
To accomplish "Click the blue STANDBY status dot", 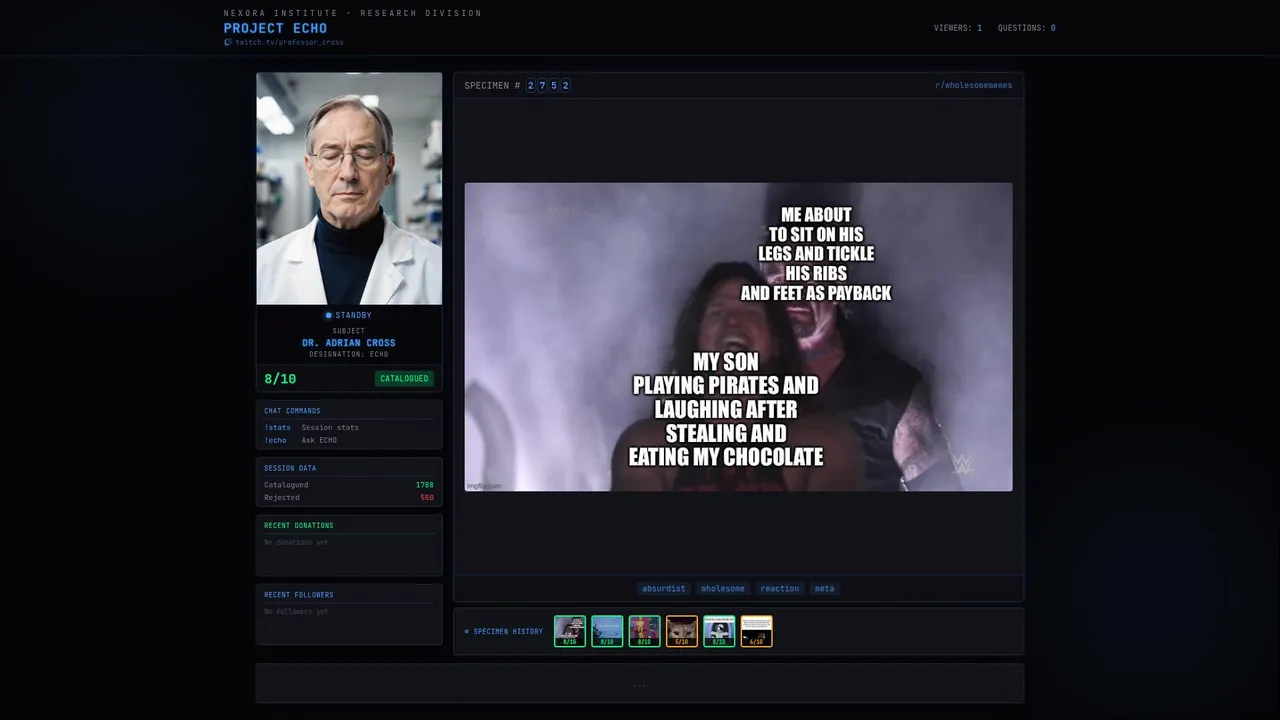I will pos(328,315).
